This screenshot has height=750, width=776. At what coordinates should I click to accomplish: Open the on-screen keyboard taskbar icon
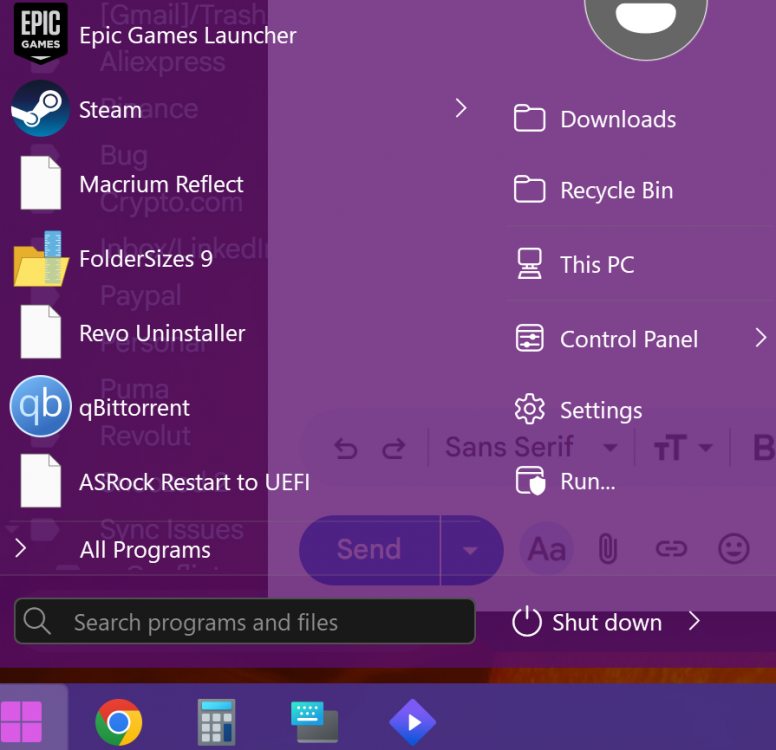[x=314, y=721]
